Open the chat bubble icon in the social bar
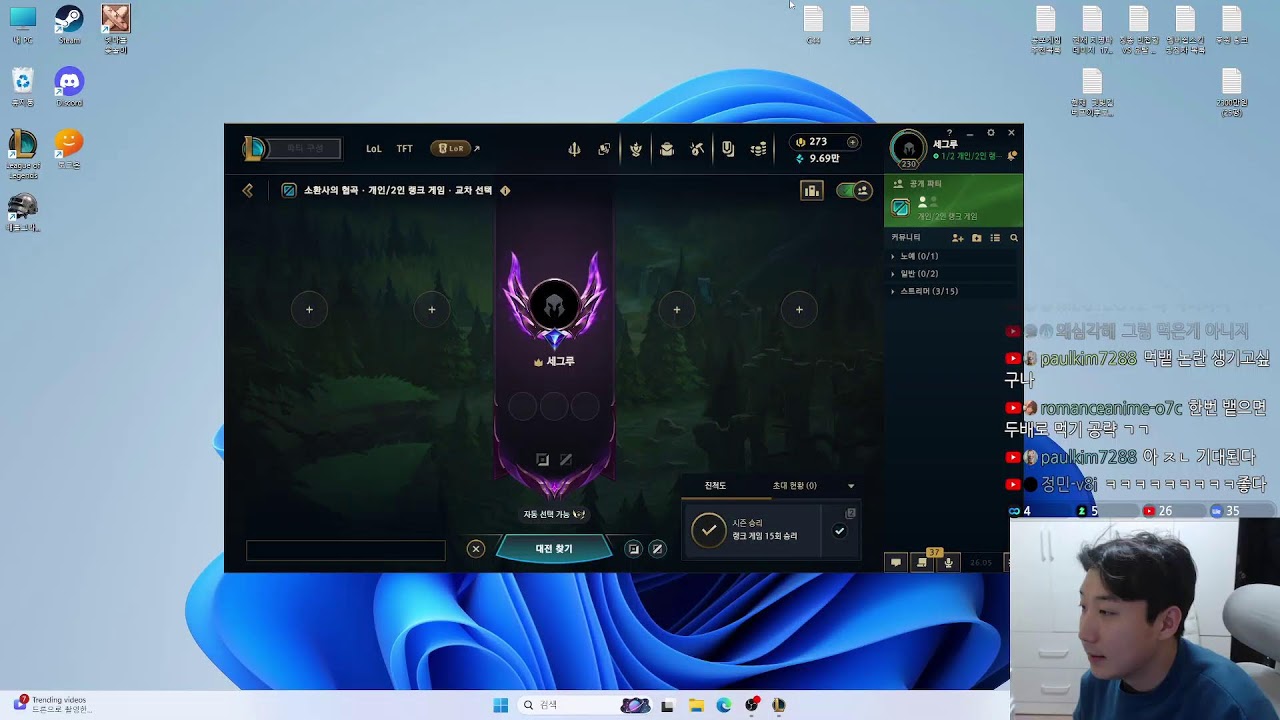This screenshot has width=1280, height=720. click(x=896, y=562)
